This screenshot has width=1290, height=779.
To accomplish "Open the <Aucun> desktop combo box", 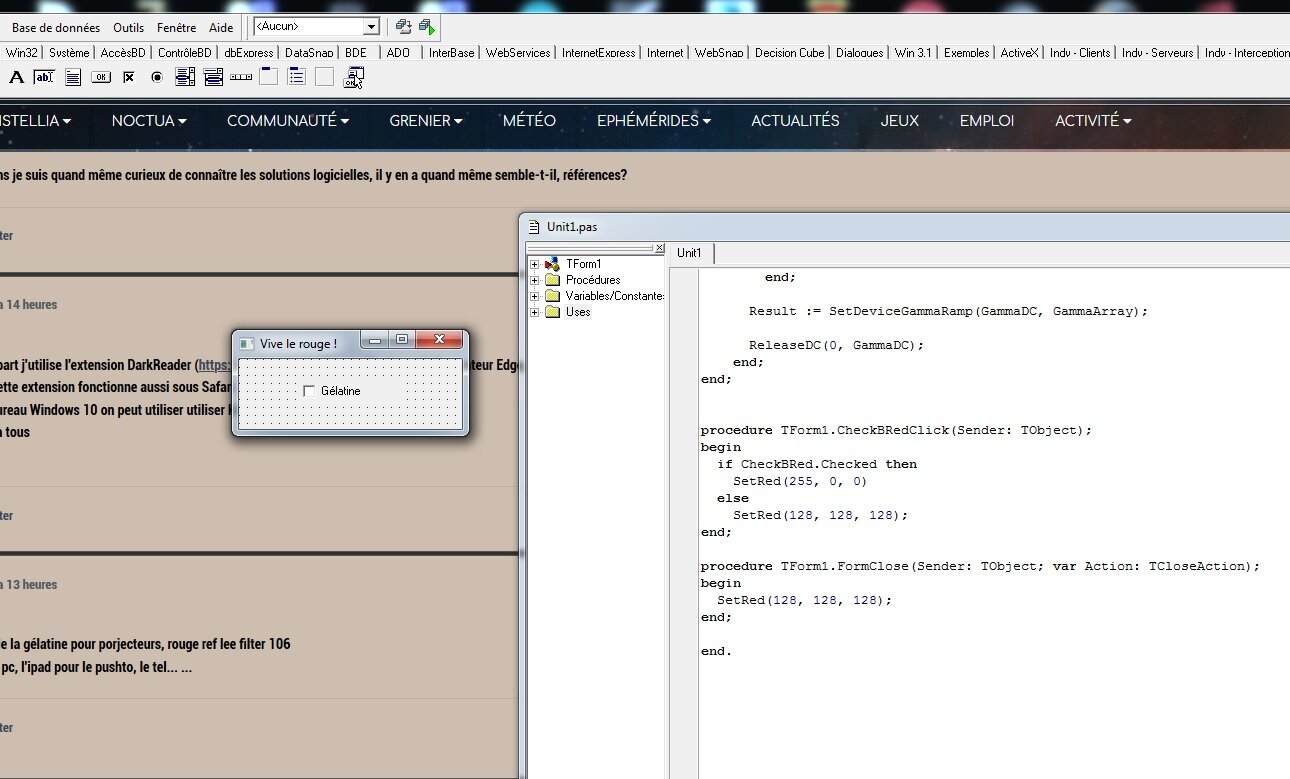I will coord(371,27).
